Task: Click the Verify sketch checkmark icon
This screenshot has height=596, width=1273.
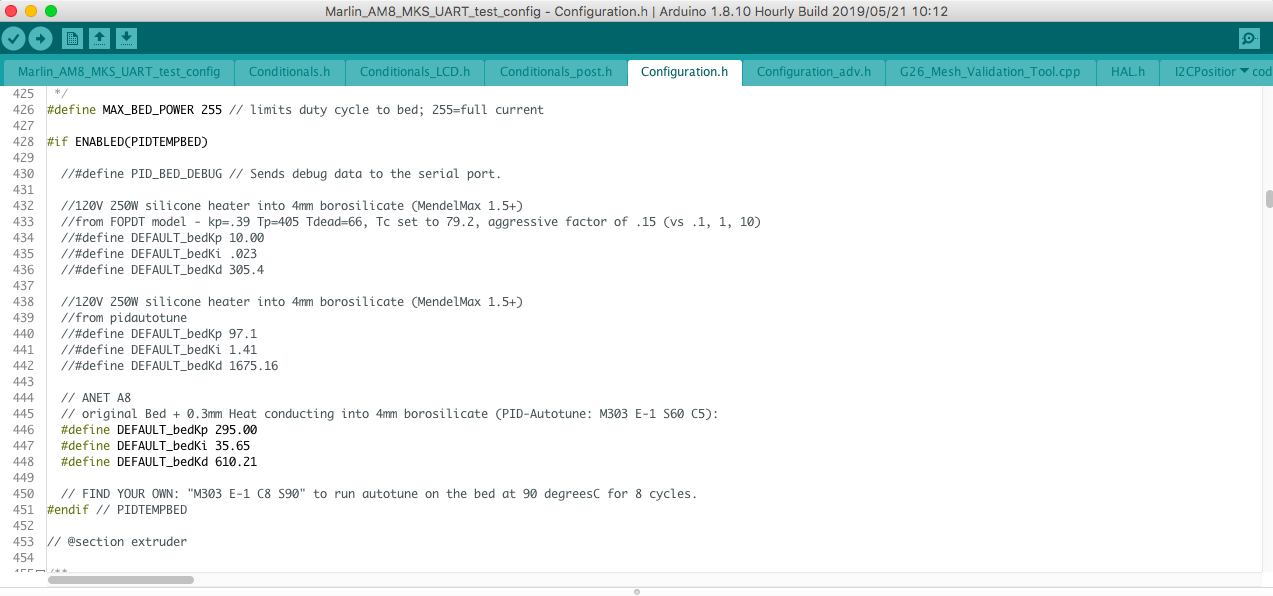Action: click(13, 38)
